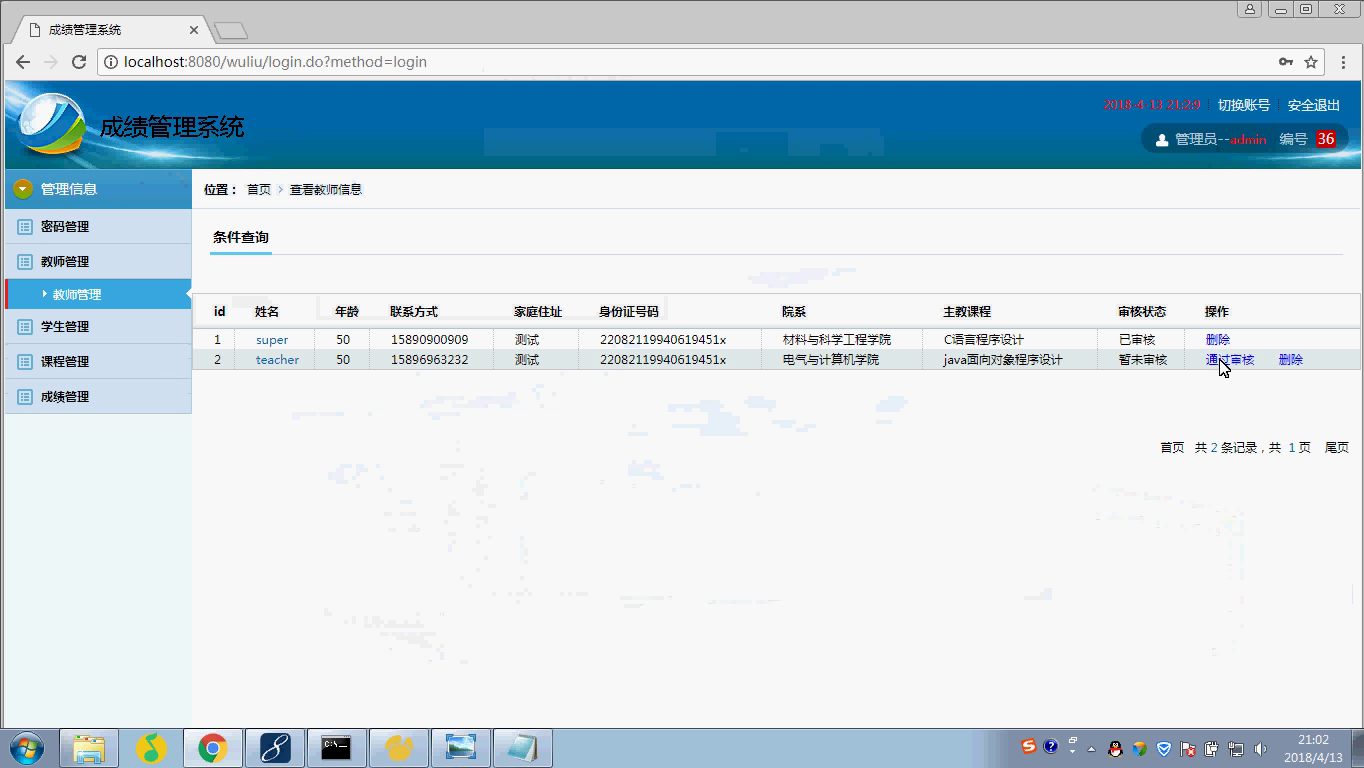Go to pagination 尾页 link
This screenshot has height=768, width=1364.
pos(1337,448)
